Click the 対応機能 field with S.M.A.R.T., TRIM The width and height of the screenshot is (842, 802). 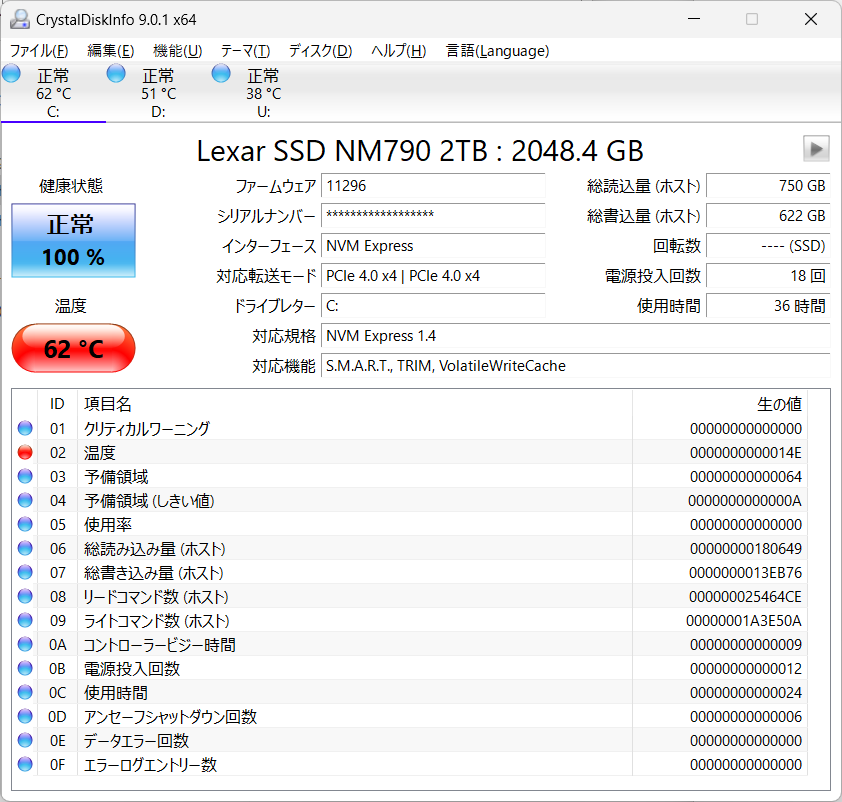(x=576, y=366)
